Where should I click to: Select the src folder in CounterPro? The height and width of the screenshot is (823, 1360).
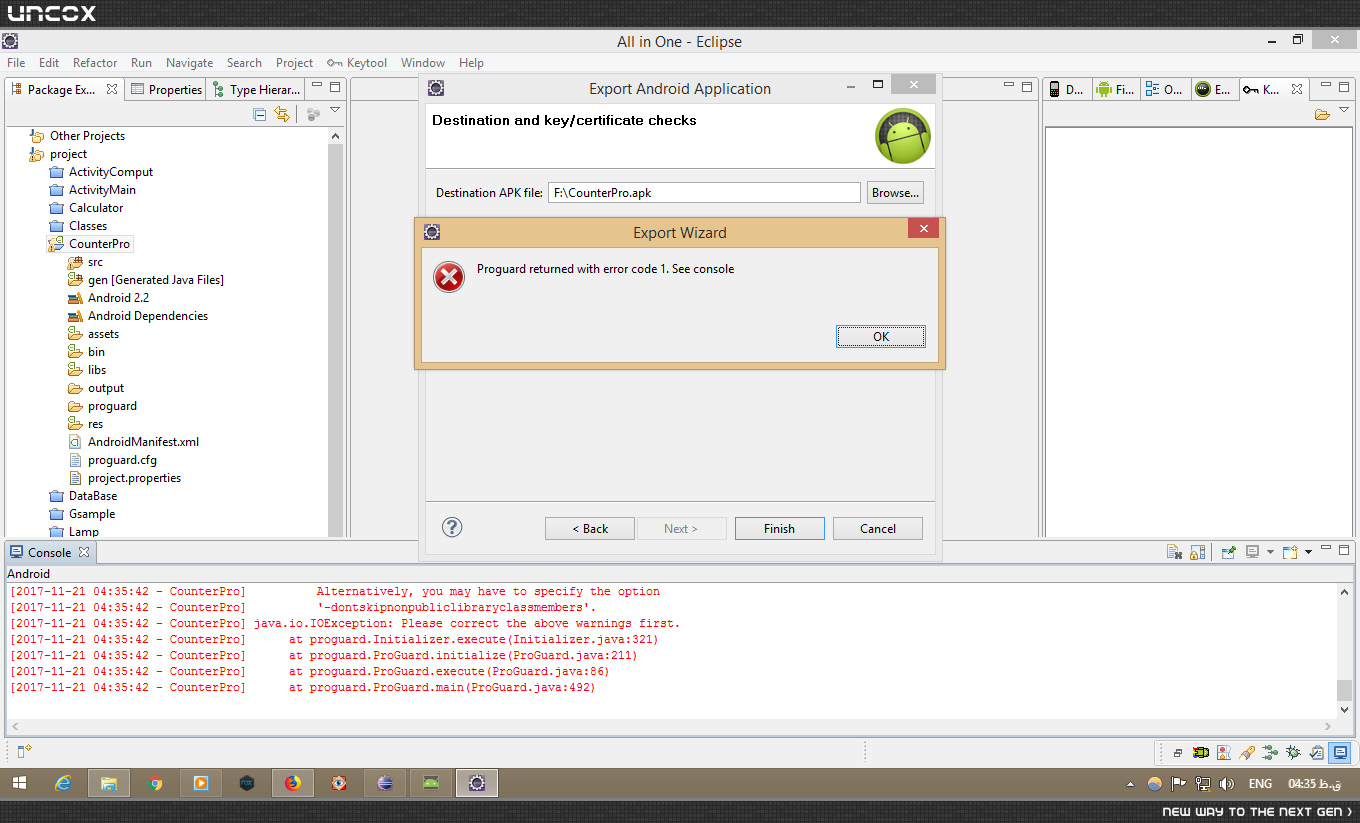95,262
